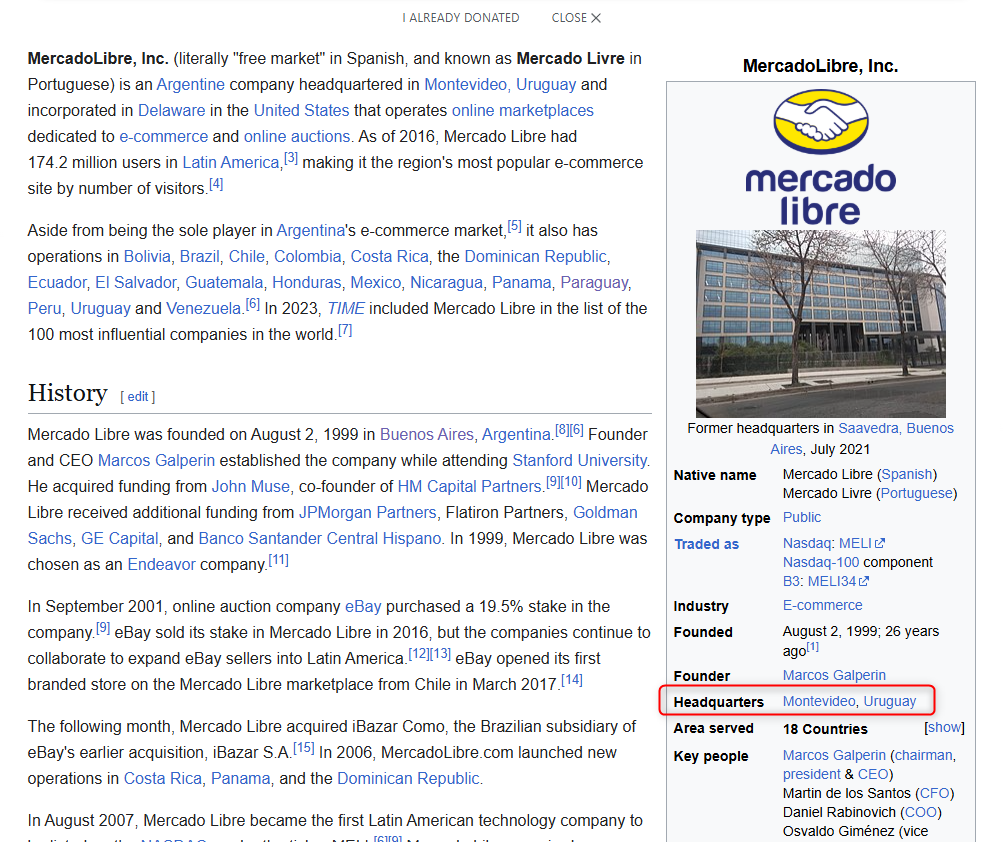Click citation reference [14]
The width and height of the screenshot is (1003, 842).
point(572,680)
